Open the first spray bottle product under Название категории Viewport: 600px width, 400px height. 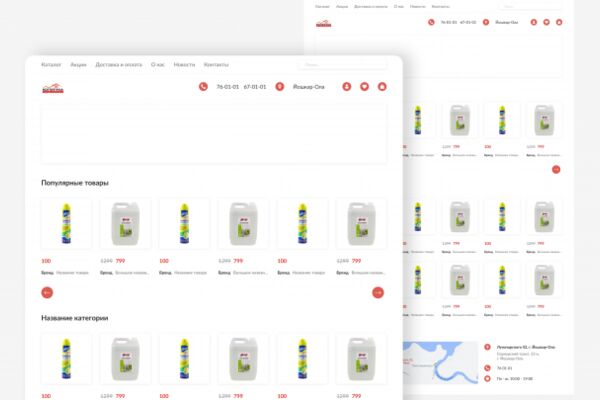[x=67, y=359]
